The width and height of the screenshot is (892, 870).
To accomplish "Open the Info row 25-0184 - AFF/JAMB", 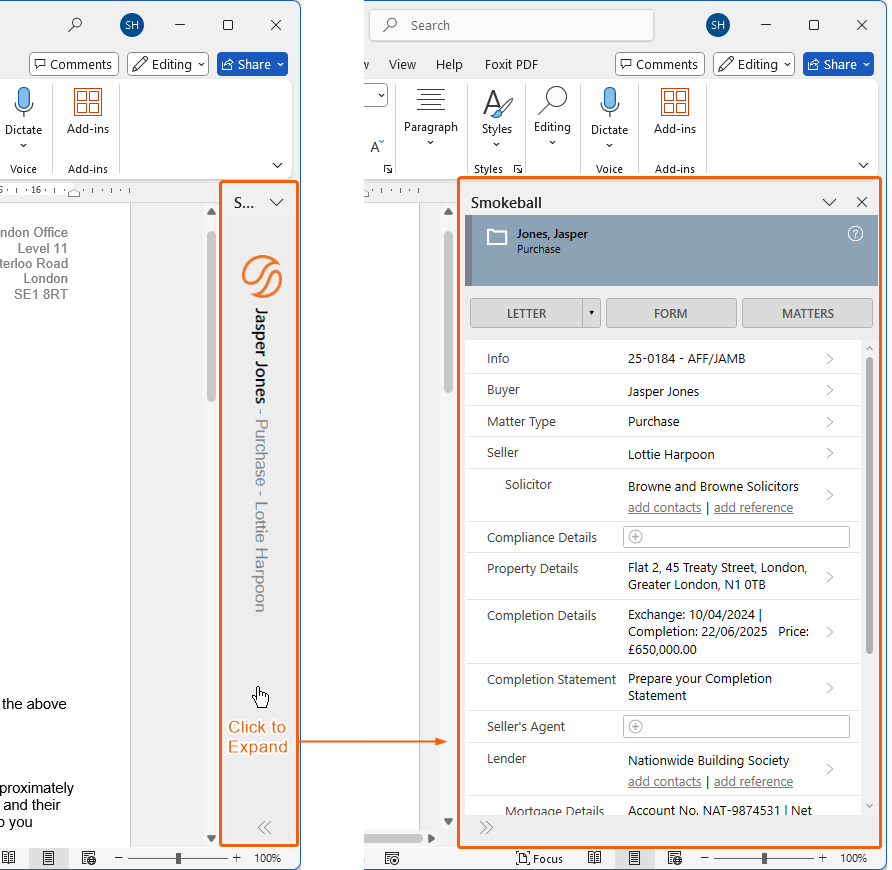I will pos(663,358).
